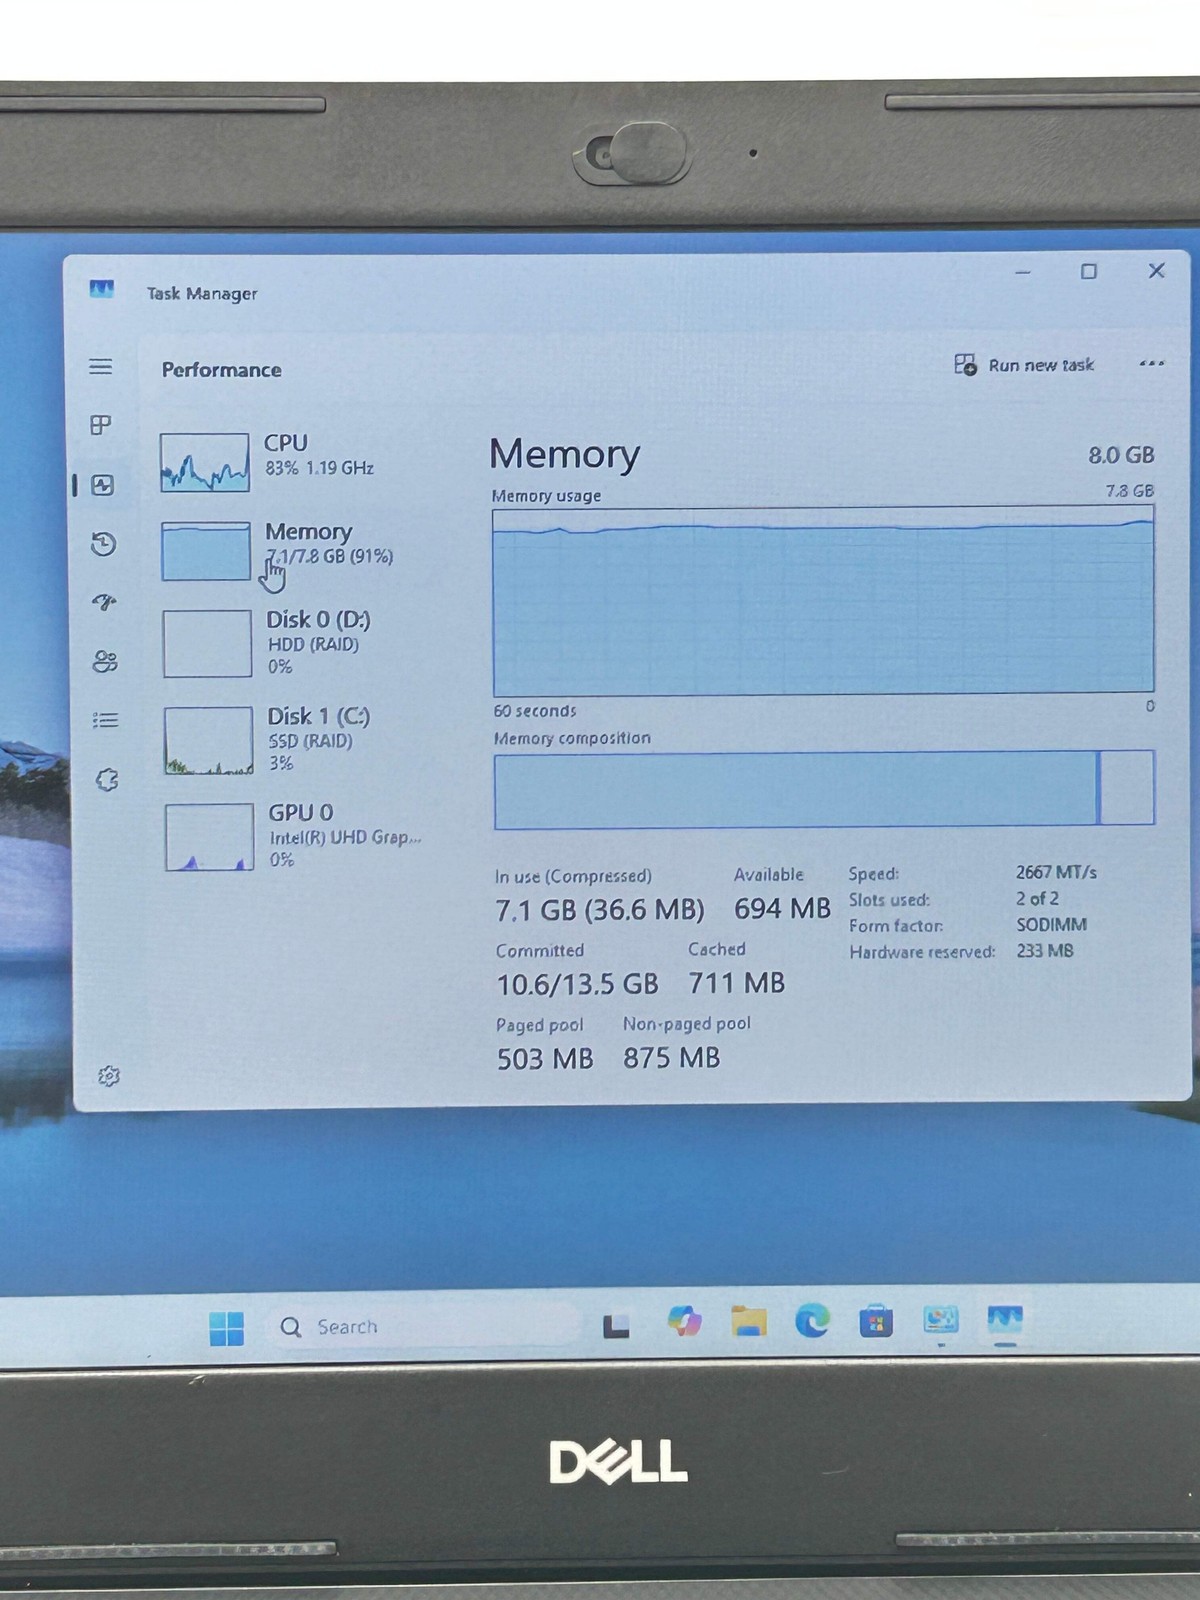Open File Explorer from the taskbar
Image resolution: width=1200 pixels, height=1600 pixels.
pyautogui.click(x=749, y=1322)
